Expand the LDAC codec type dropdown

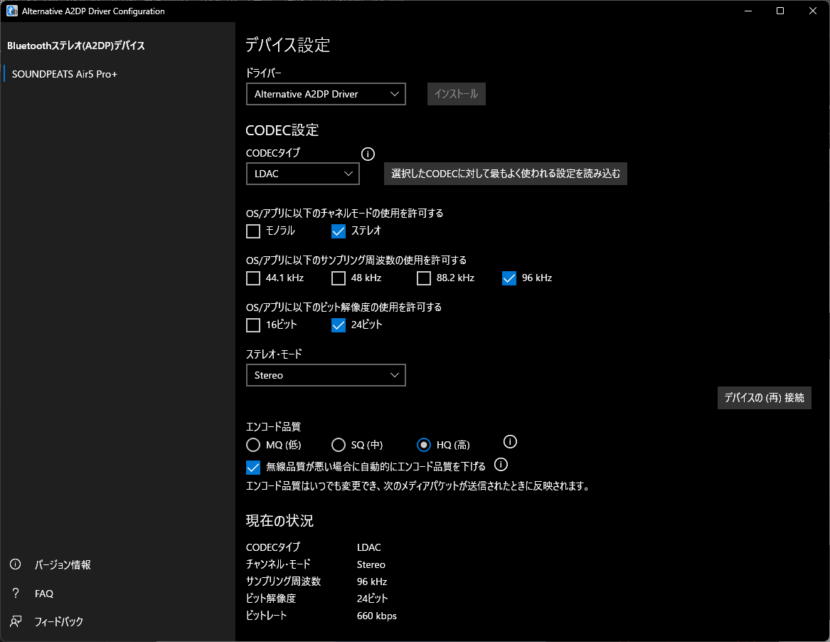coord(303,174)
